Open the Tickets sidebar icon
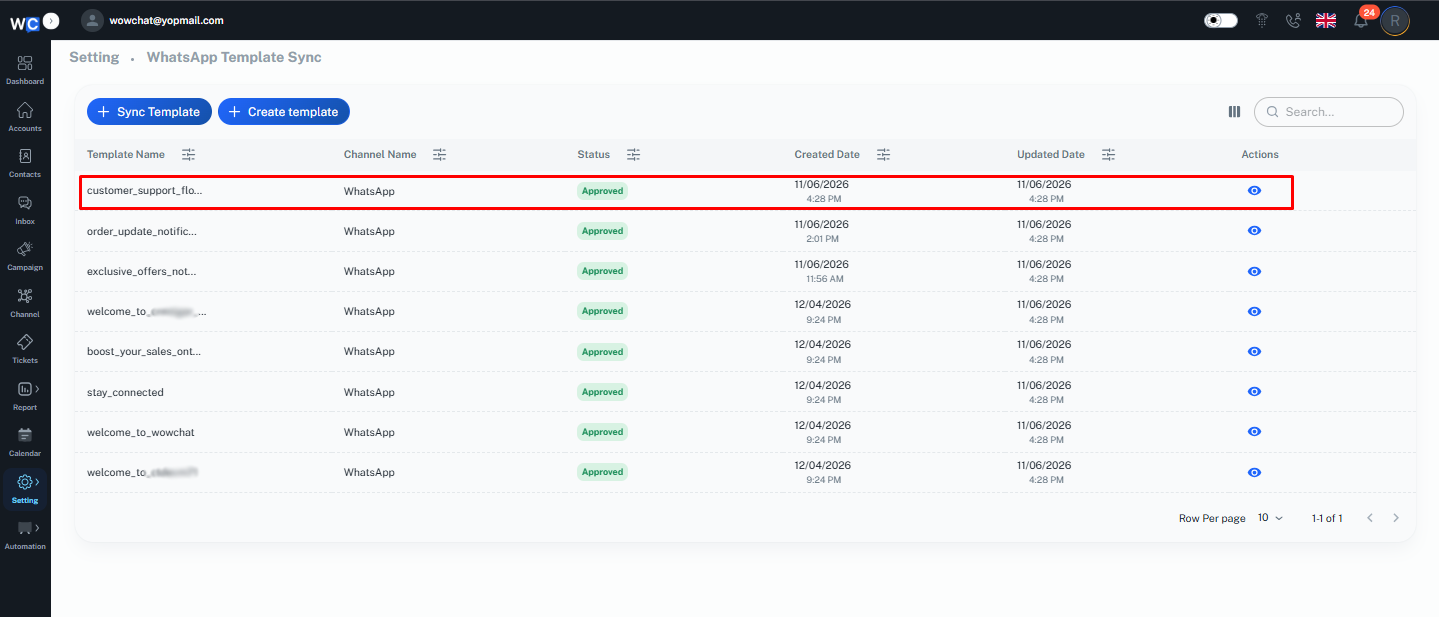This screenshot has width=1439, height=617. [x=25, y=348]
